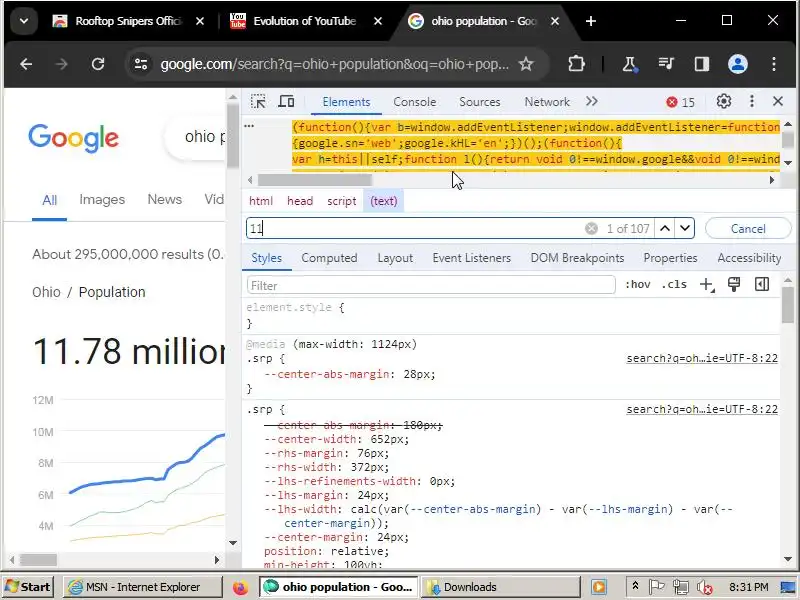The image size is (800, 600).
Task: Toggle common rendering emulations brush icon
Action: pos(734,285)
